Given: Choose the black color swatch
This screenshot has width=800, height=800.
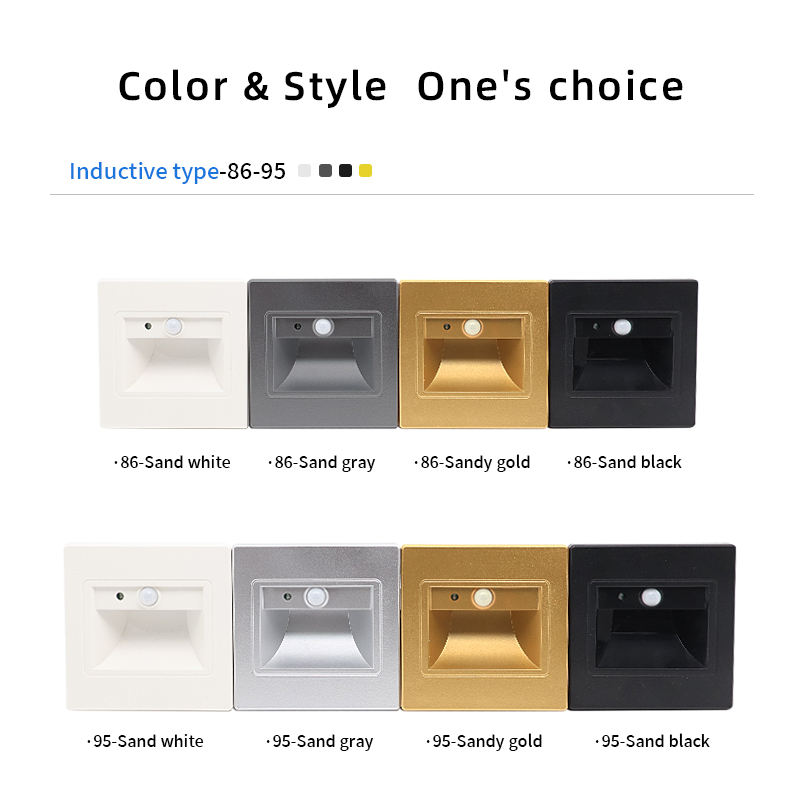Looking at the screenshot, I should pos(345,171).
